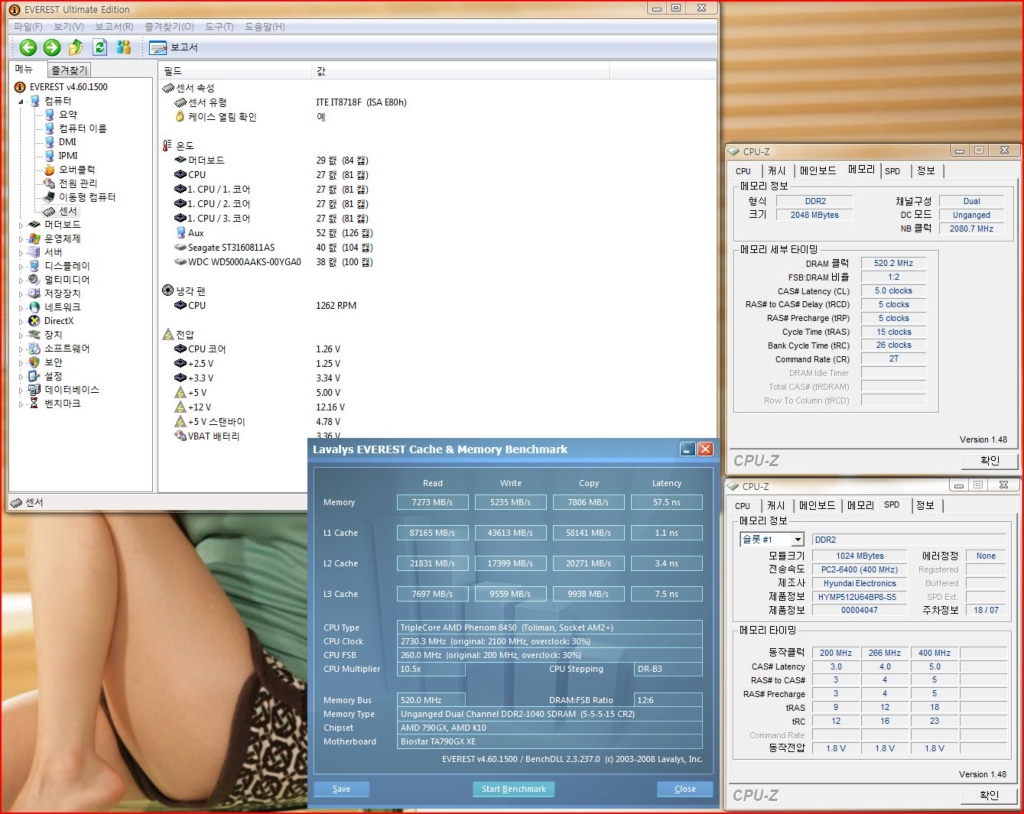This screenshot has height=814, width=1024.
Task: Click the 값 column header
Action: coord(460,71)
